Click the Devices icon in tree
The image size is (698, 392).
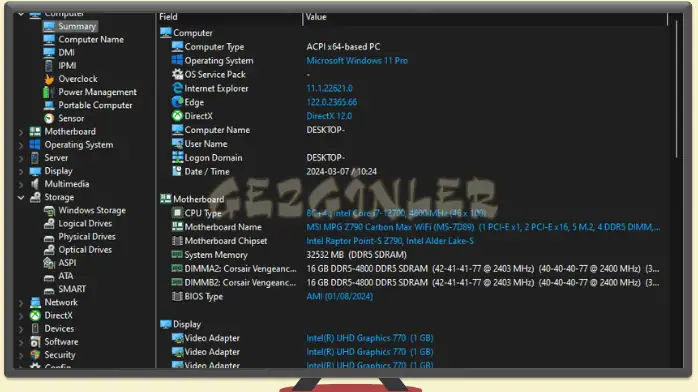tap(35, 329)
